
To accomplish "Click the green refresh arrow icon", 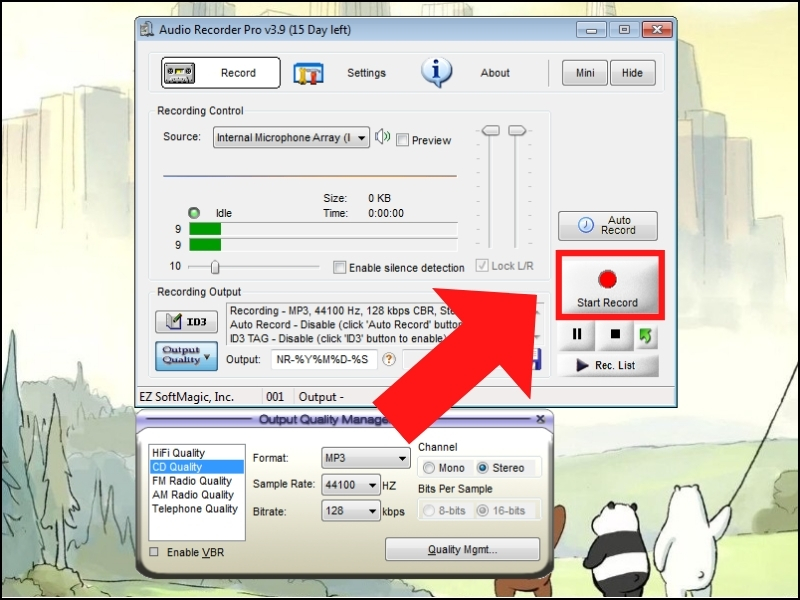I will point(646,334).
